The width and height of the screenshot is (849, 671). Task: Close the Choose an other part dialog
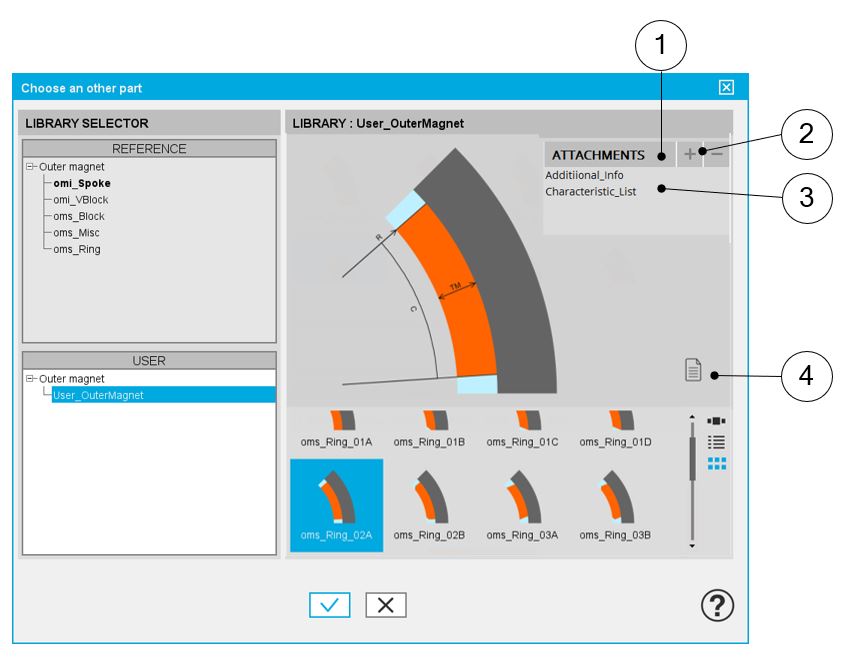(726, 88)
